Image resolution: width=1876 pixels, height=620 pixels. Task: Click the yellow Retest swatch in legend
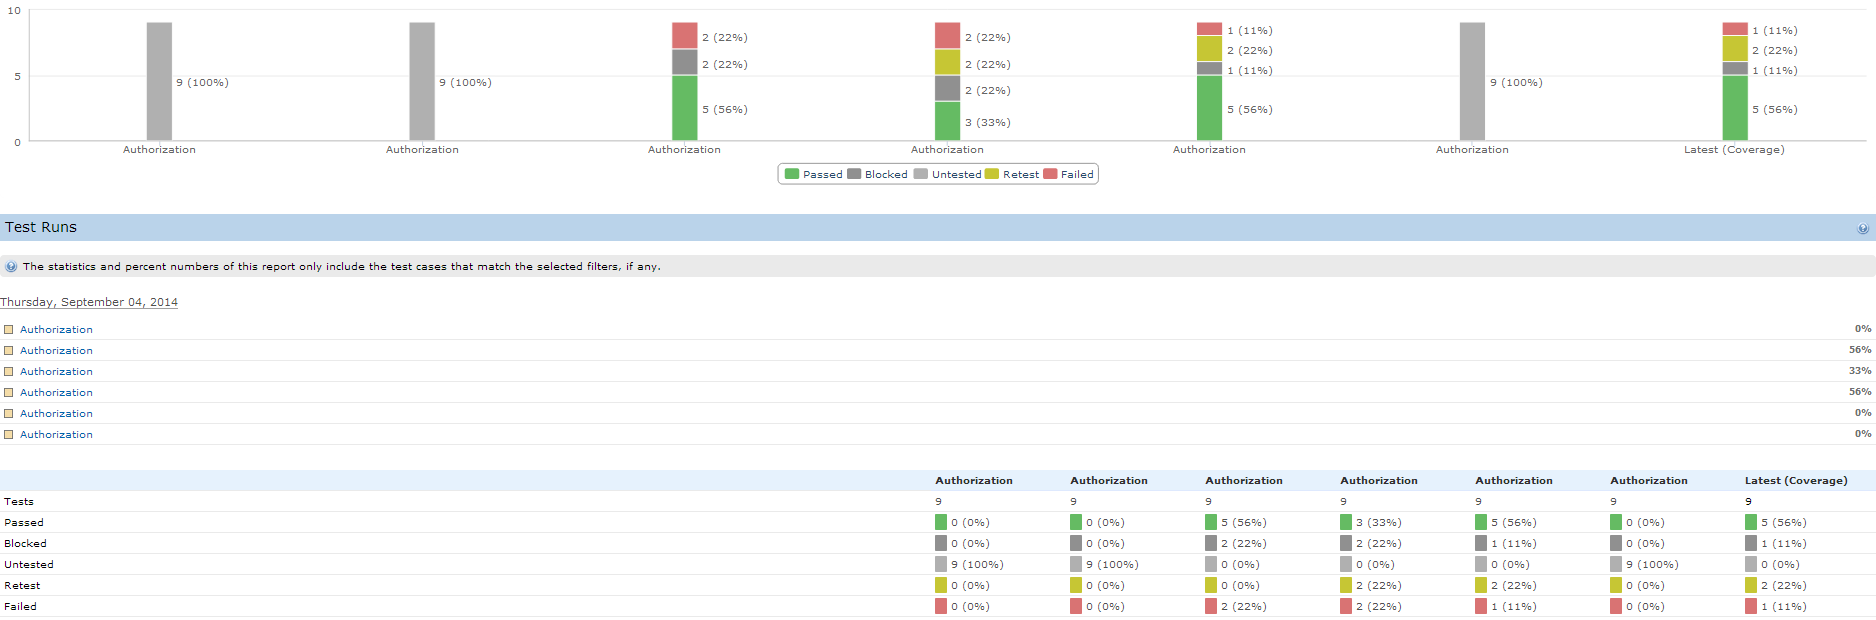point(992,174)
